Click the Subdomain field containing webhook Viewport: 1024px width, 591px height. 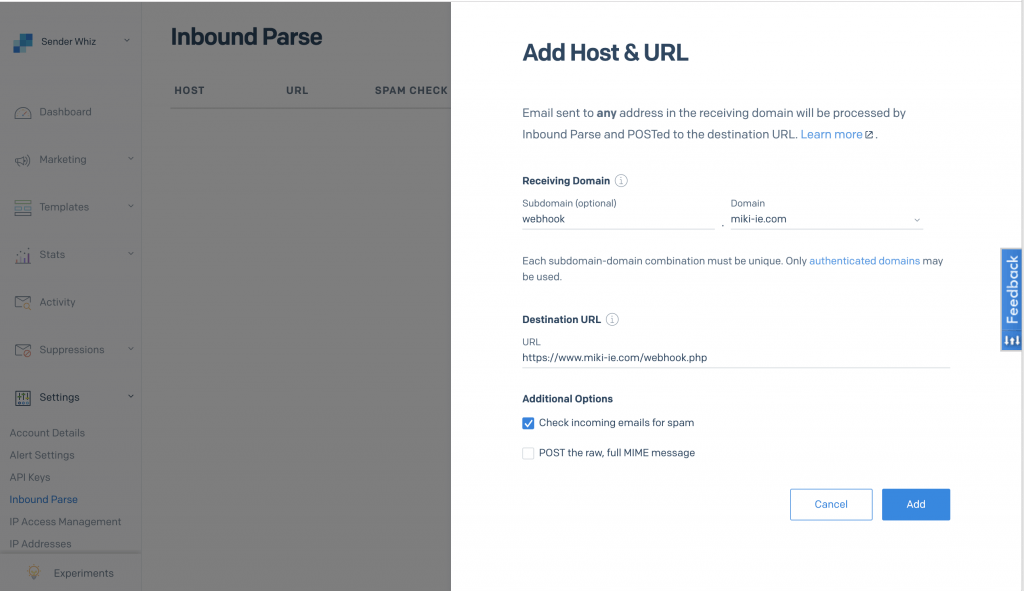(x=617, y=219)
